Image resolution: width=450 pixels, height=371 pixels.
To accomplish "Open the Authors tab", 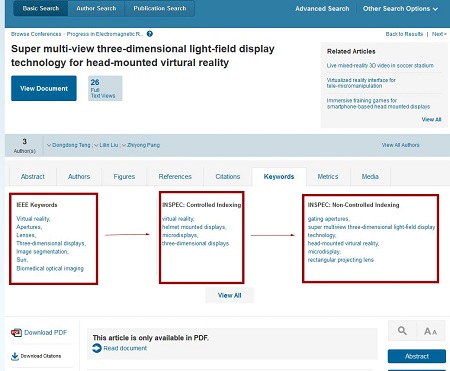I will pyautogui.click(x=79, y=176).
